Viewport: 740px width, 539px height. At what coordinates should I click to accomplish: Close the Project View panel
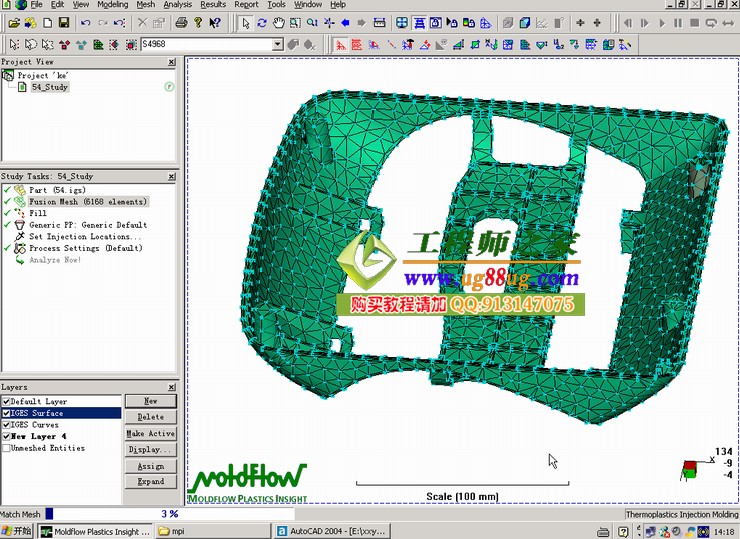point(171,62)
